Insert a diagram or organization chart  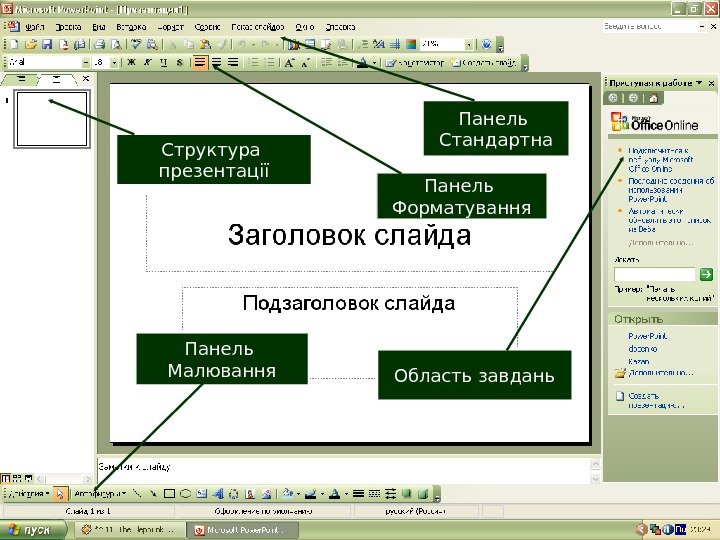[x=234, y=494]
